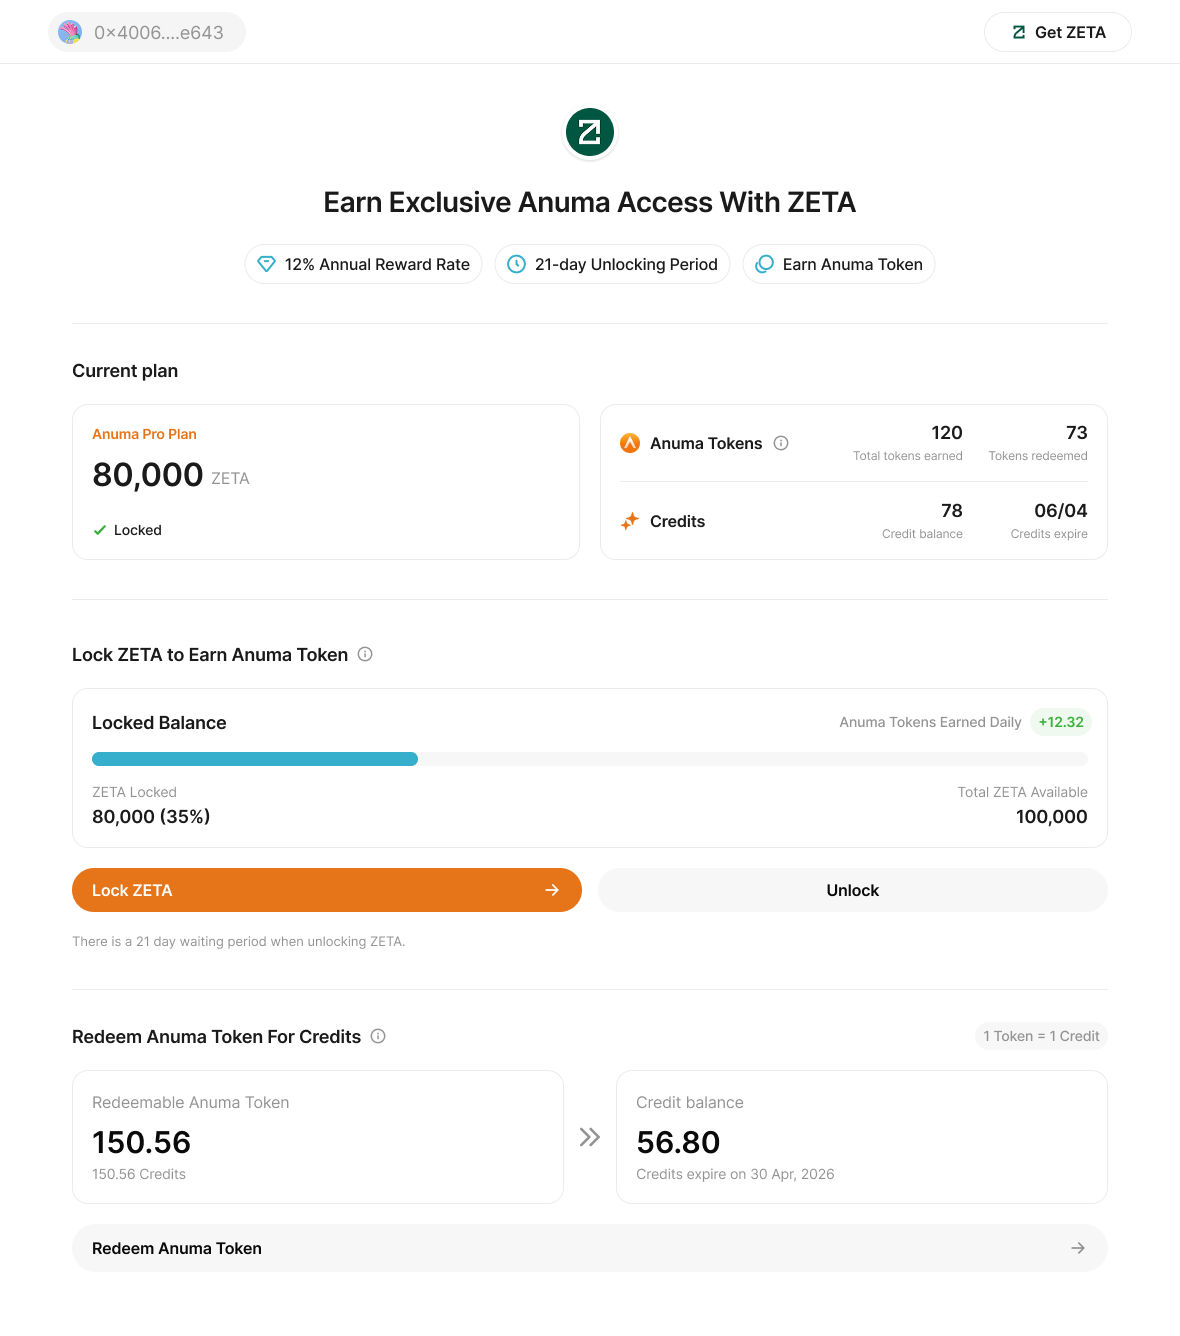Click the 56.80 credit balance amount
The height and width of the screenshot is (1336, 1180).
(x=678, y=1142)
